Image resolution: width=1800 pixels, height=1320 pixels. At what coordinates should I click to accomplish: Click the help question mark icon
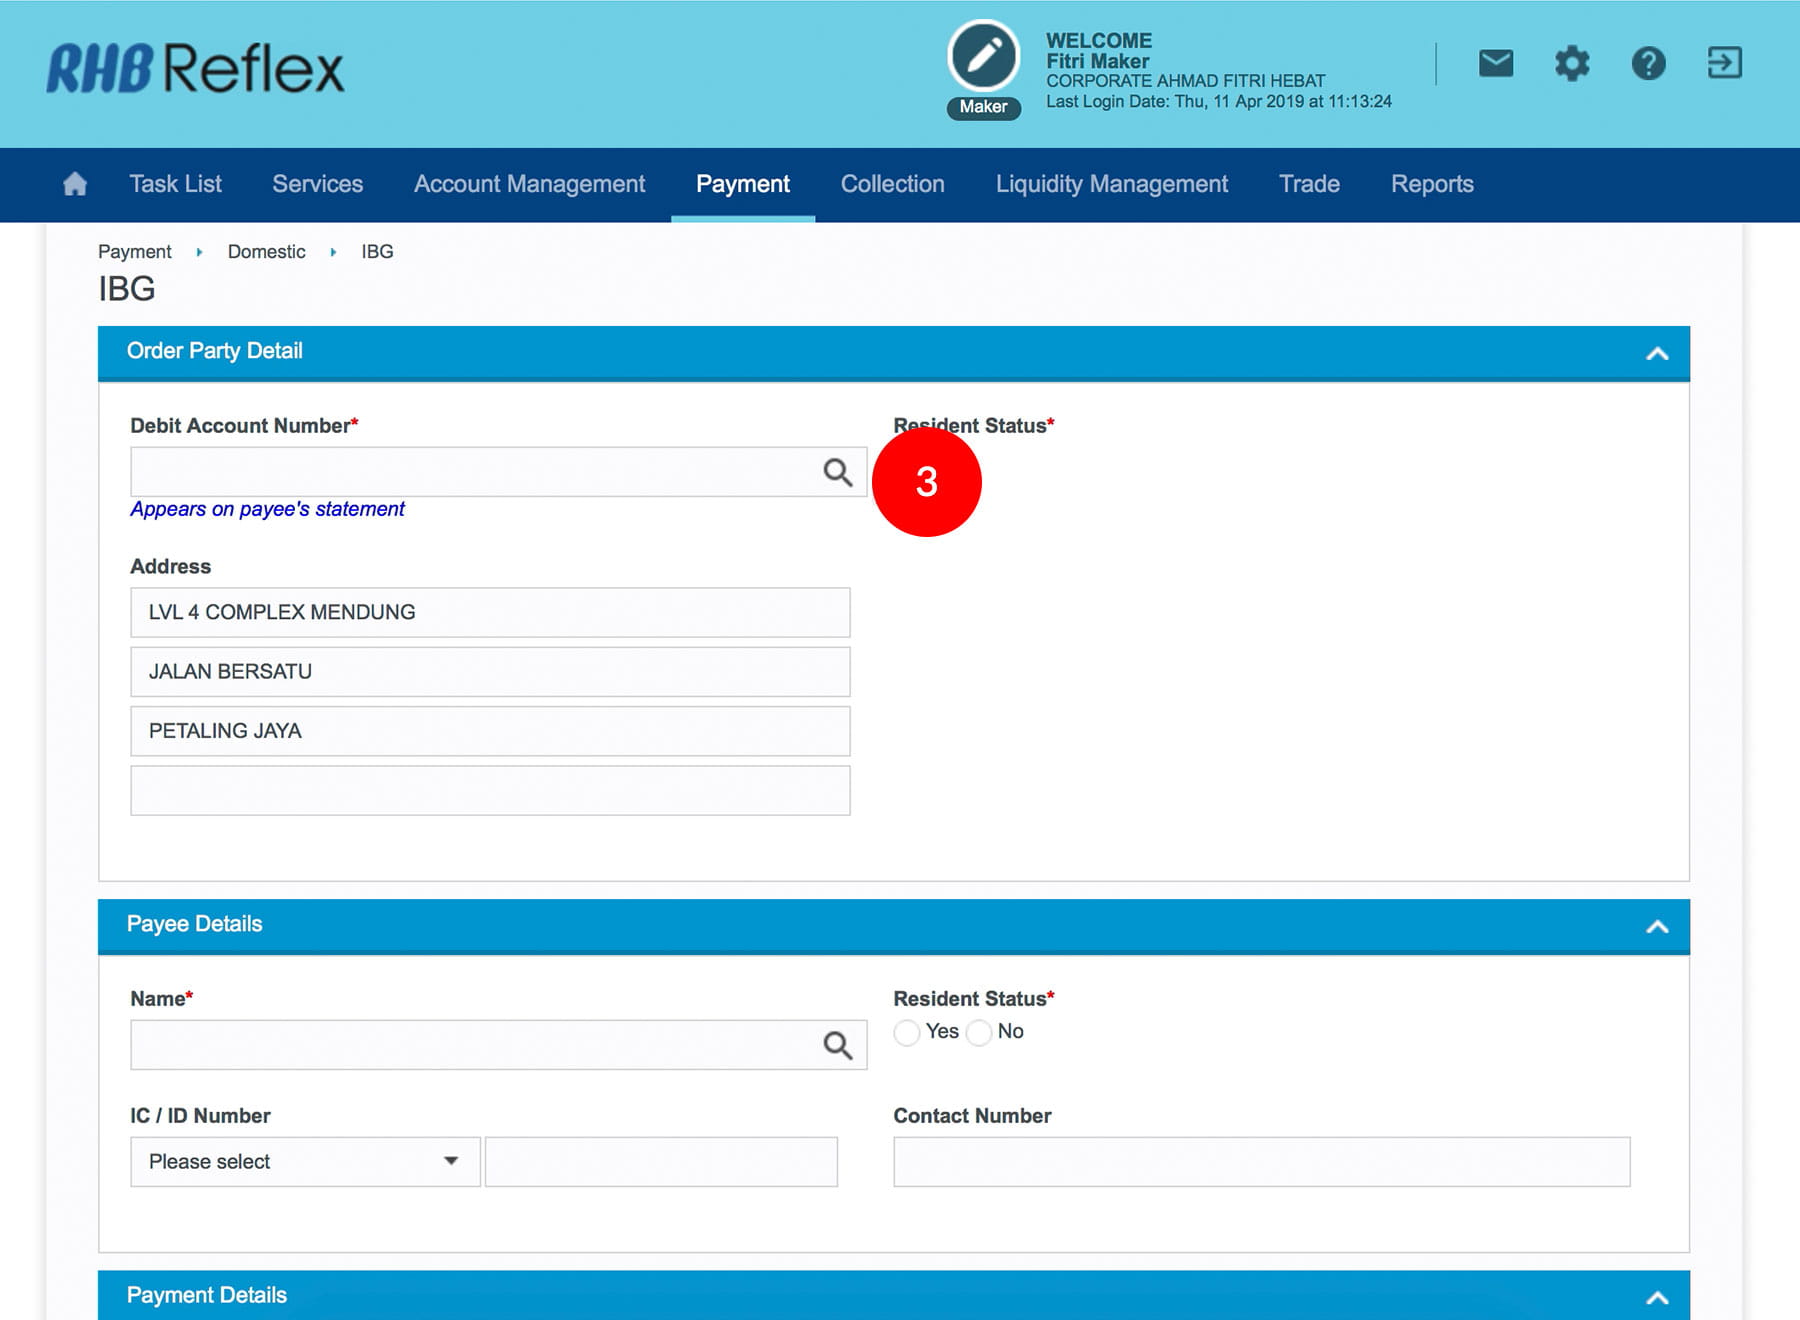pos(1648,64)
